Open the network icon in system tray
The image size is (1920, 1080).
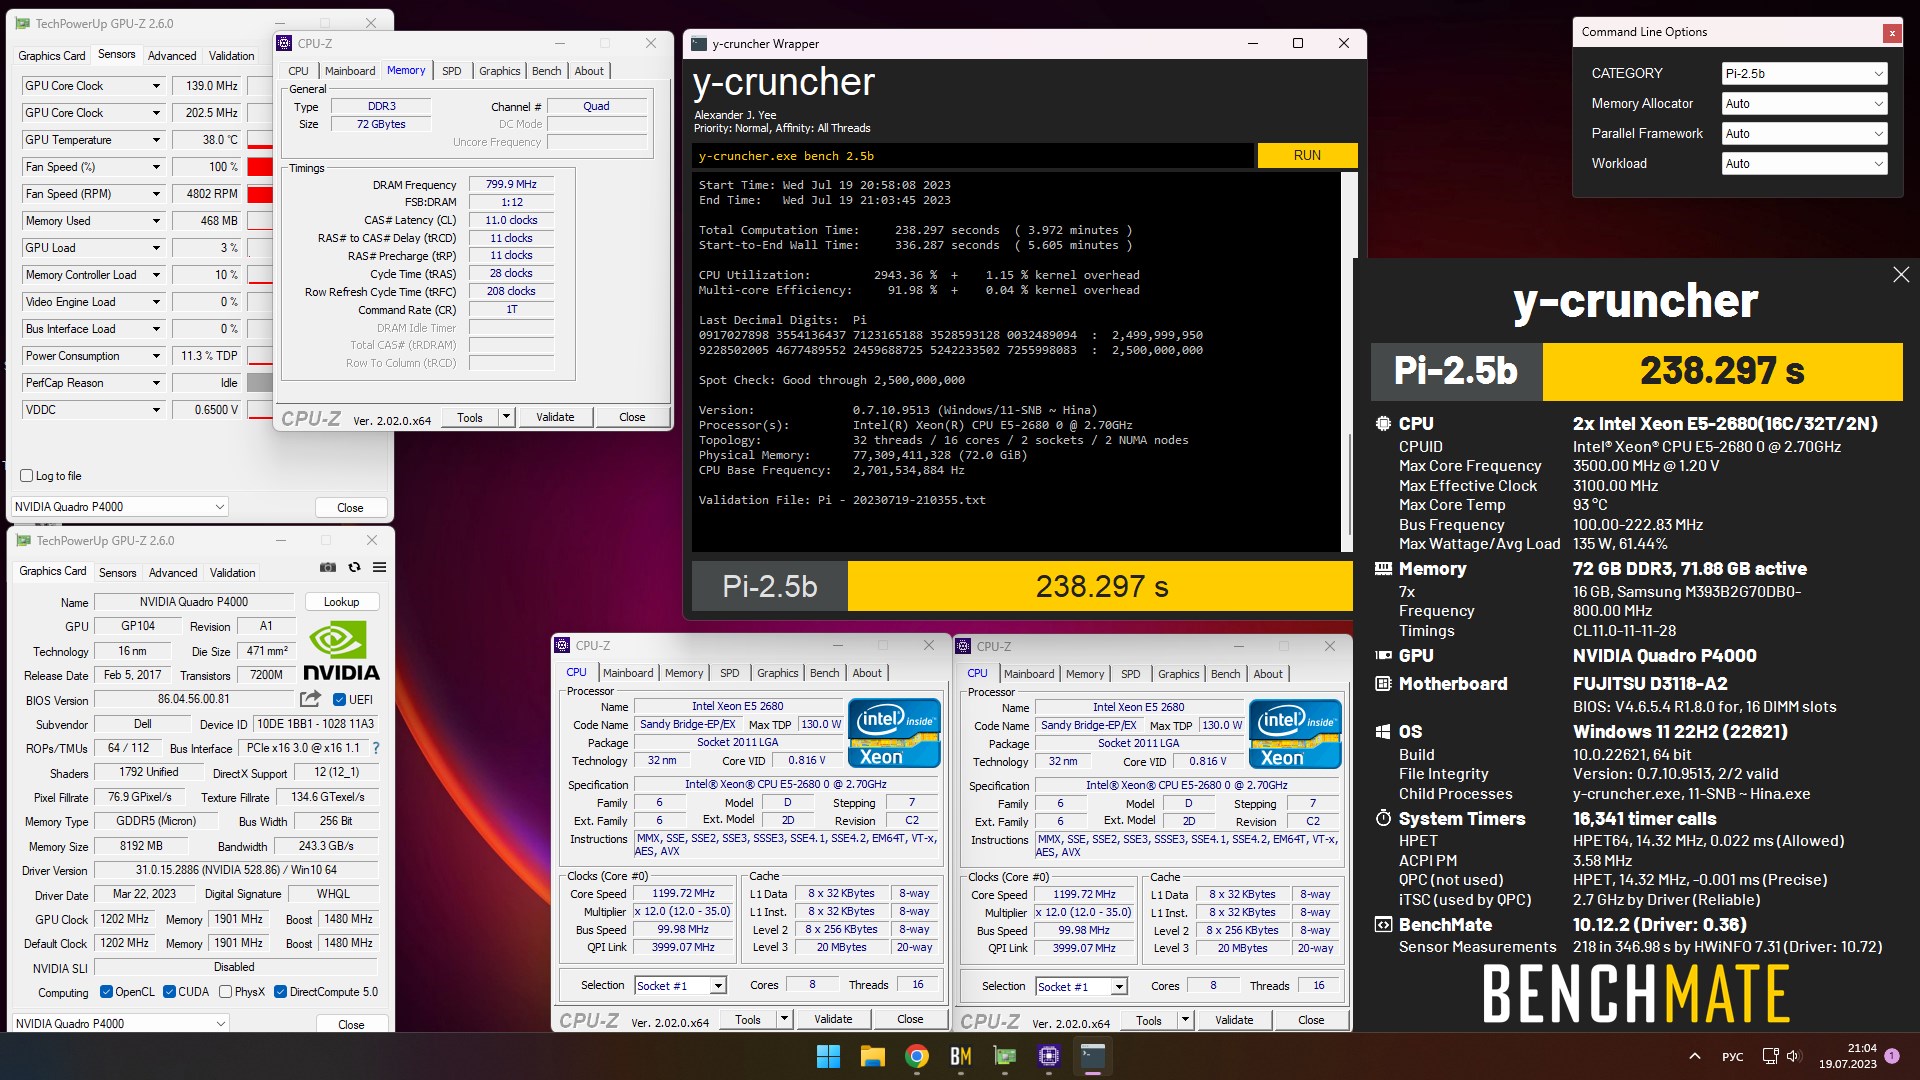(x=1770, y=1056)
